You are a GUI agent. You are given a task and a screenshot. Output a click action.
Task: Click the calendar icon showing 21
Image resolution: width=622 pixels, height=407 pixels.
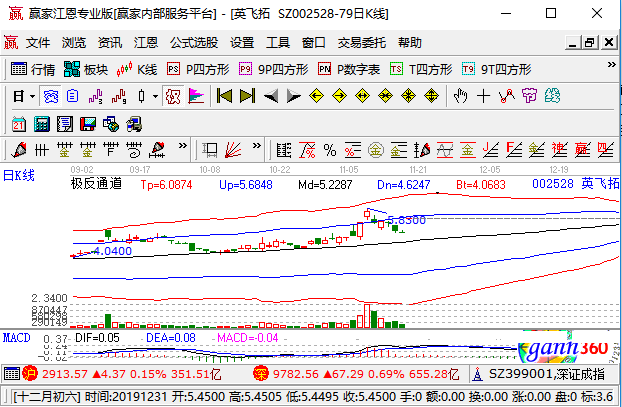(19, 123)
